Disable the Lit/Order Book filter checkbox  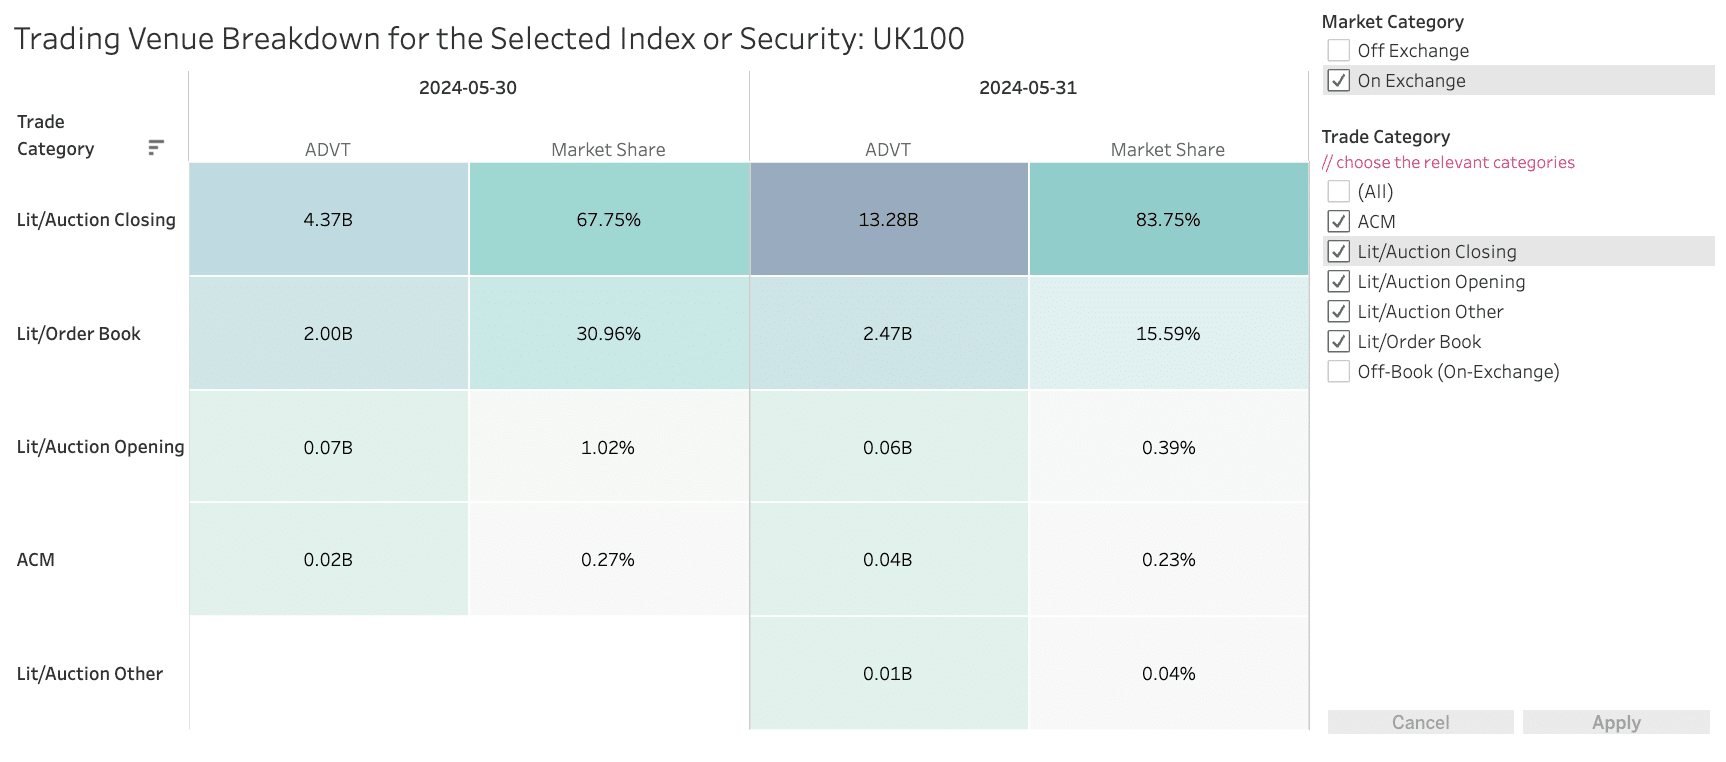click(x=1339, y=341)
